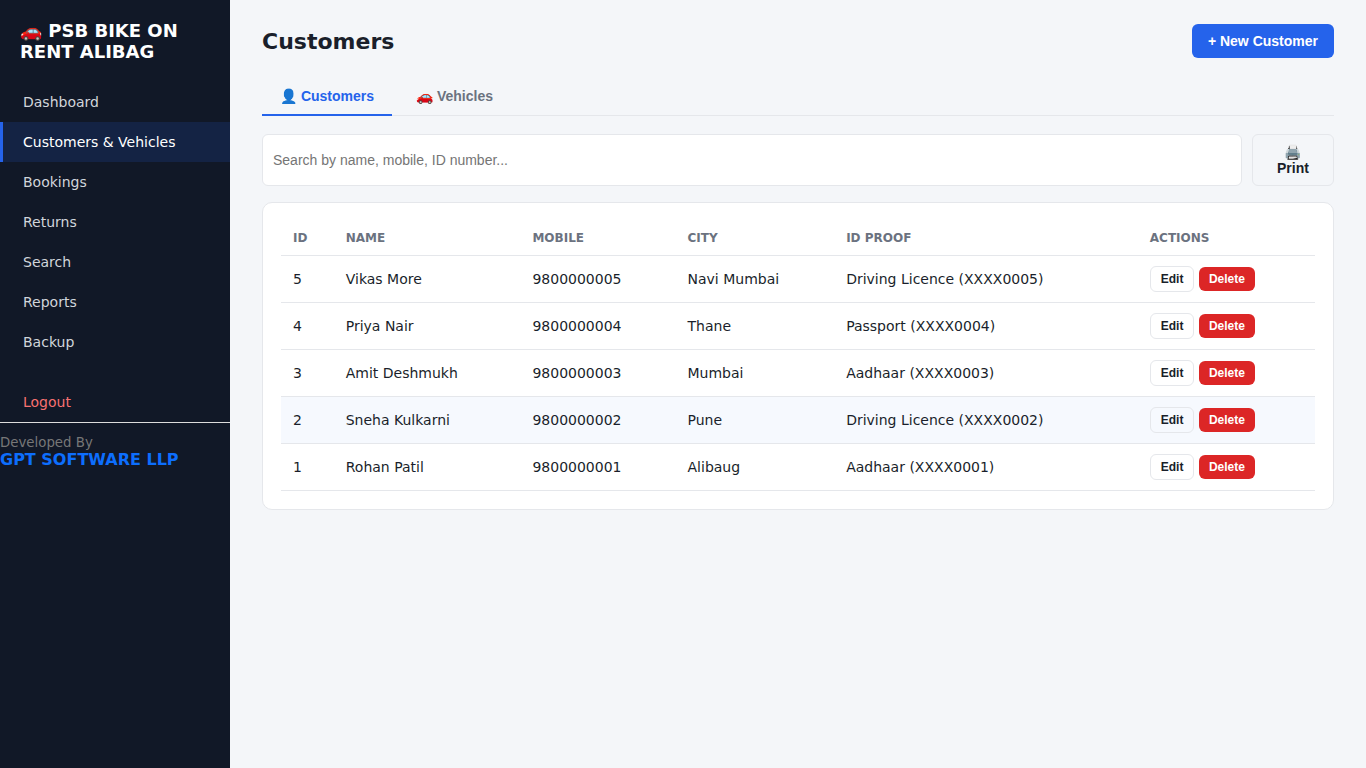Edit Amit Deshmukh's record
Viewport: 1366px width, 768px height.
click(x=1172, y=373)
